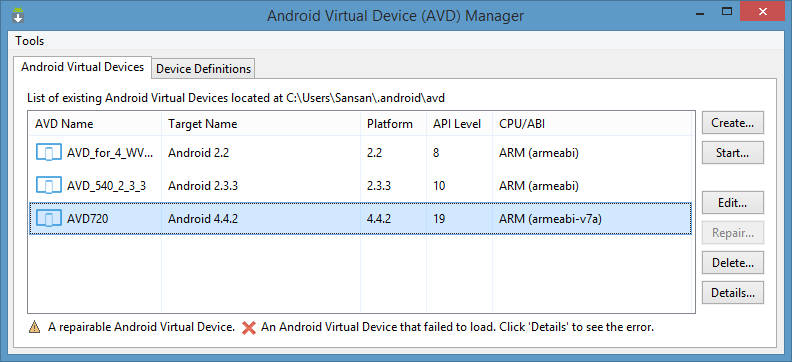This screenshot has height=362, width=792.
Task: Click the CPU/ABI column header
Action: [591, 124]
